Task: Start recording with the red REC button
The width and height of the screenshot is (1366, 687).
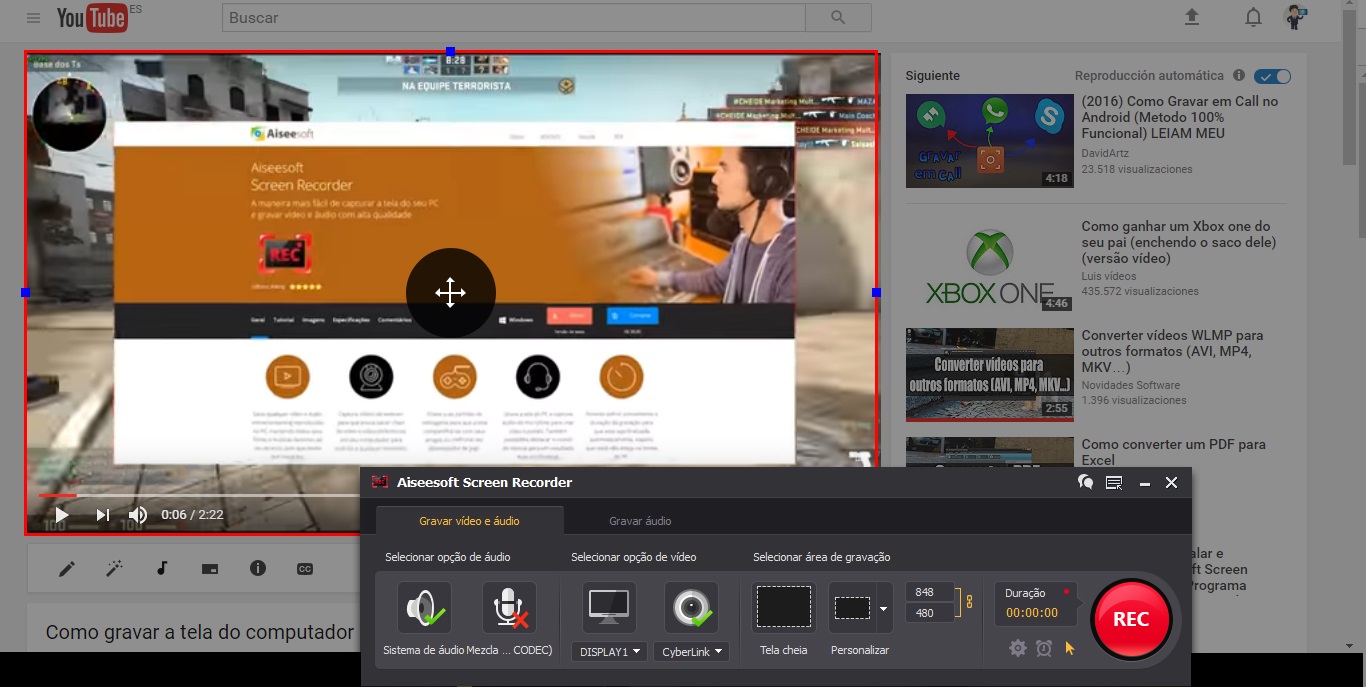Action: point(1131,619)
